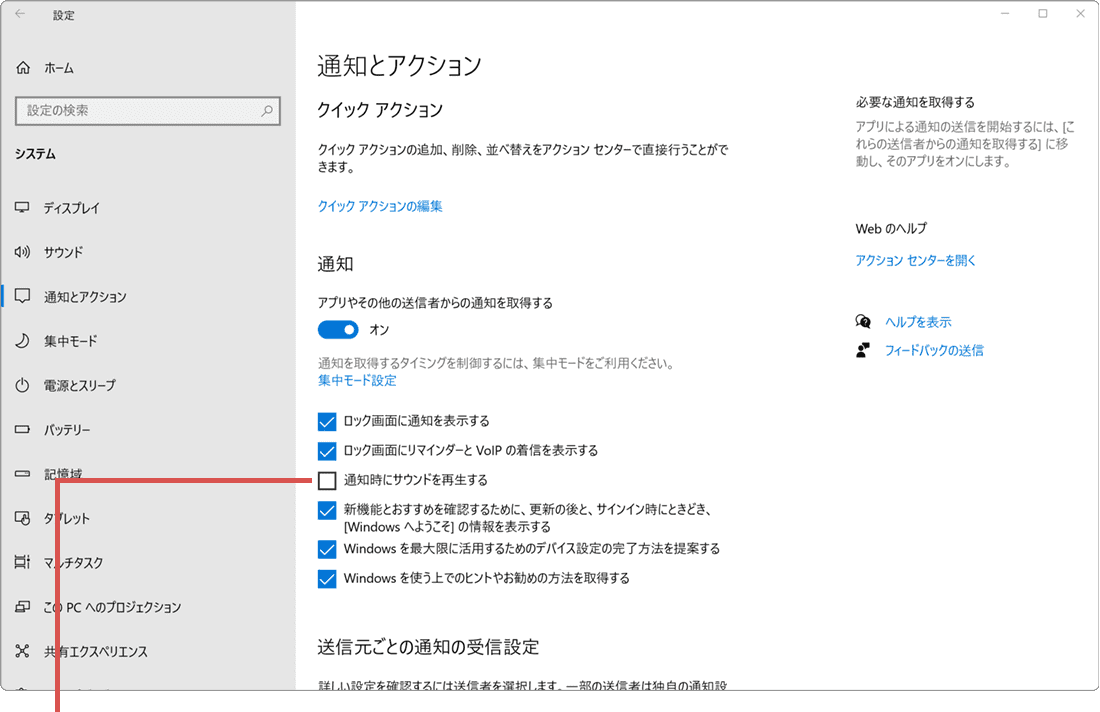Open マルチタスク settings icon
This screenshot has width=1100, height=712.
point(22,562)
